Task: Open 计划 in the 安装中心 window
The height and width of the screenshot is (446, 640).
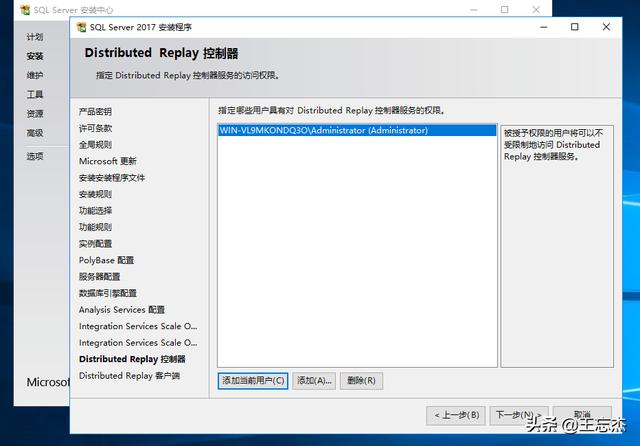Action: [x=35, y=37]
